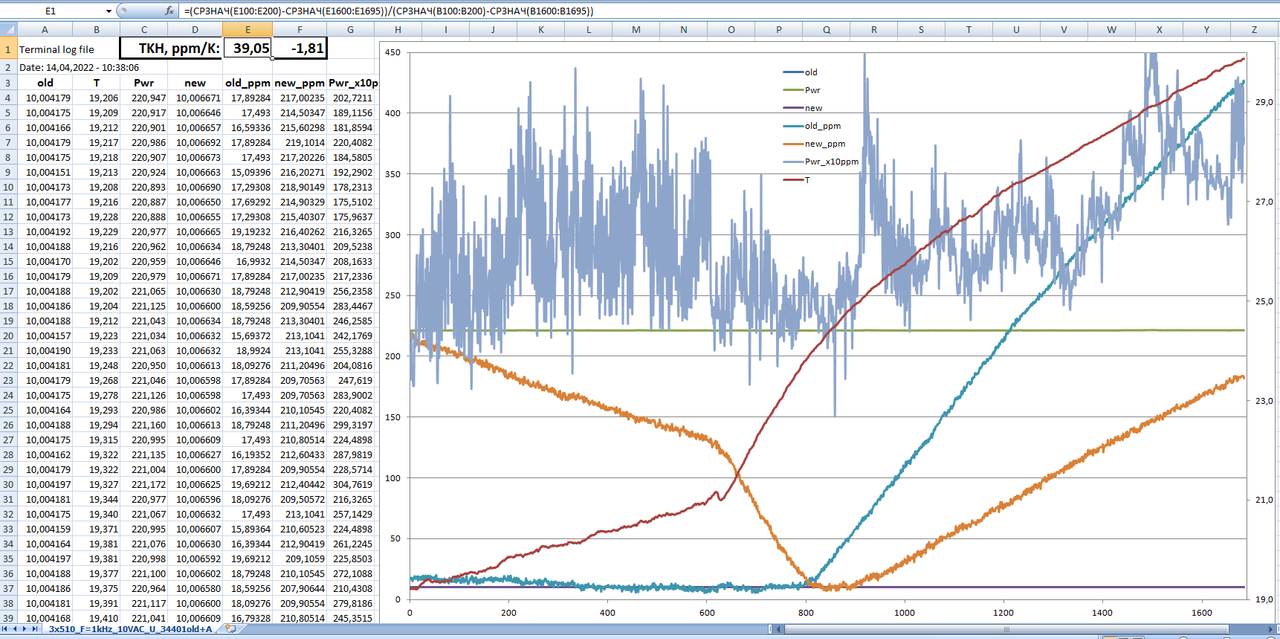This screenshot has width=1280, height=639.
Task: Click the 450 label on left chart axis
Action: [392, 52]
